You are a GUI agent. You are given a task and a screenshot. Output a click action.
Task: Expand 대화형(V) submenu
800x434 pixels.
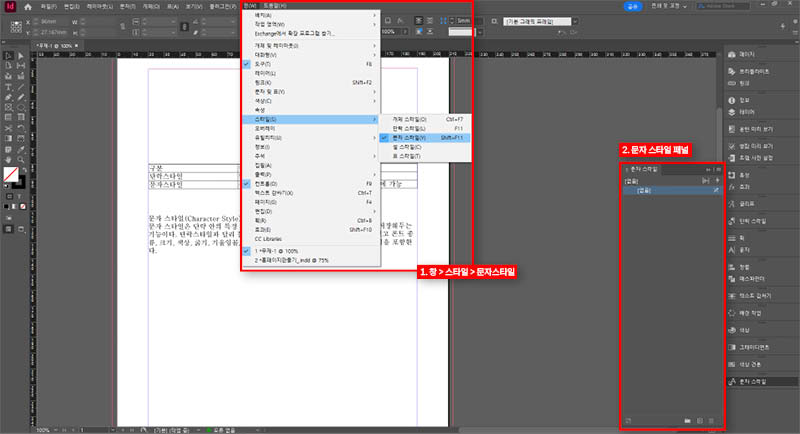coord(311,55)
